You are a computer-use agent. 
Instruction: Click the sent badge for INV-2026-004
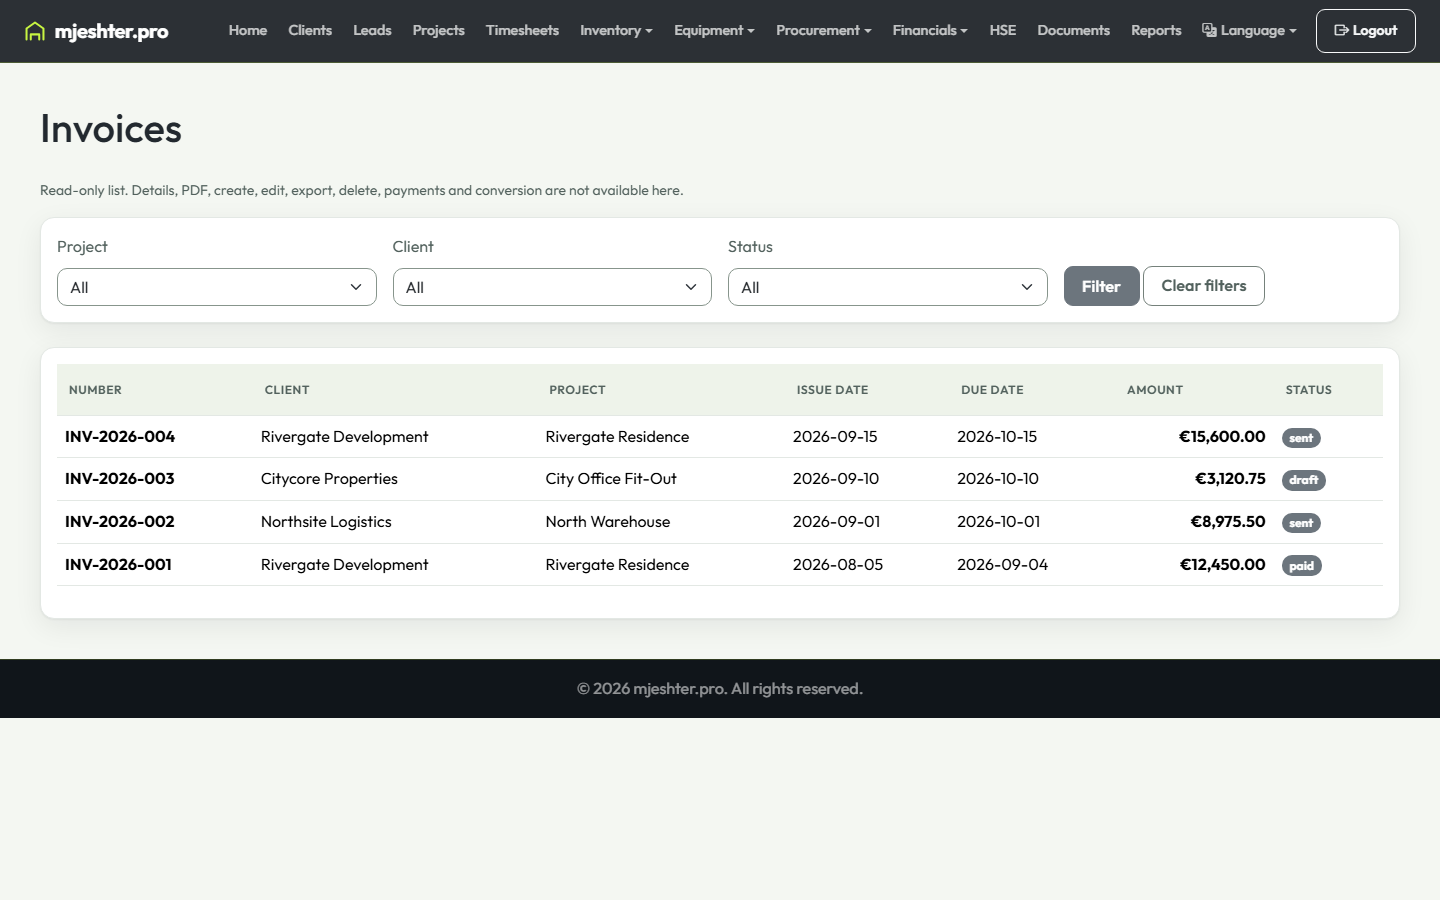(1301, 438)
